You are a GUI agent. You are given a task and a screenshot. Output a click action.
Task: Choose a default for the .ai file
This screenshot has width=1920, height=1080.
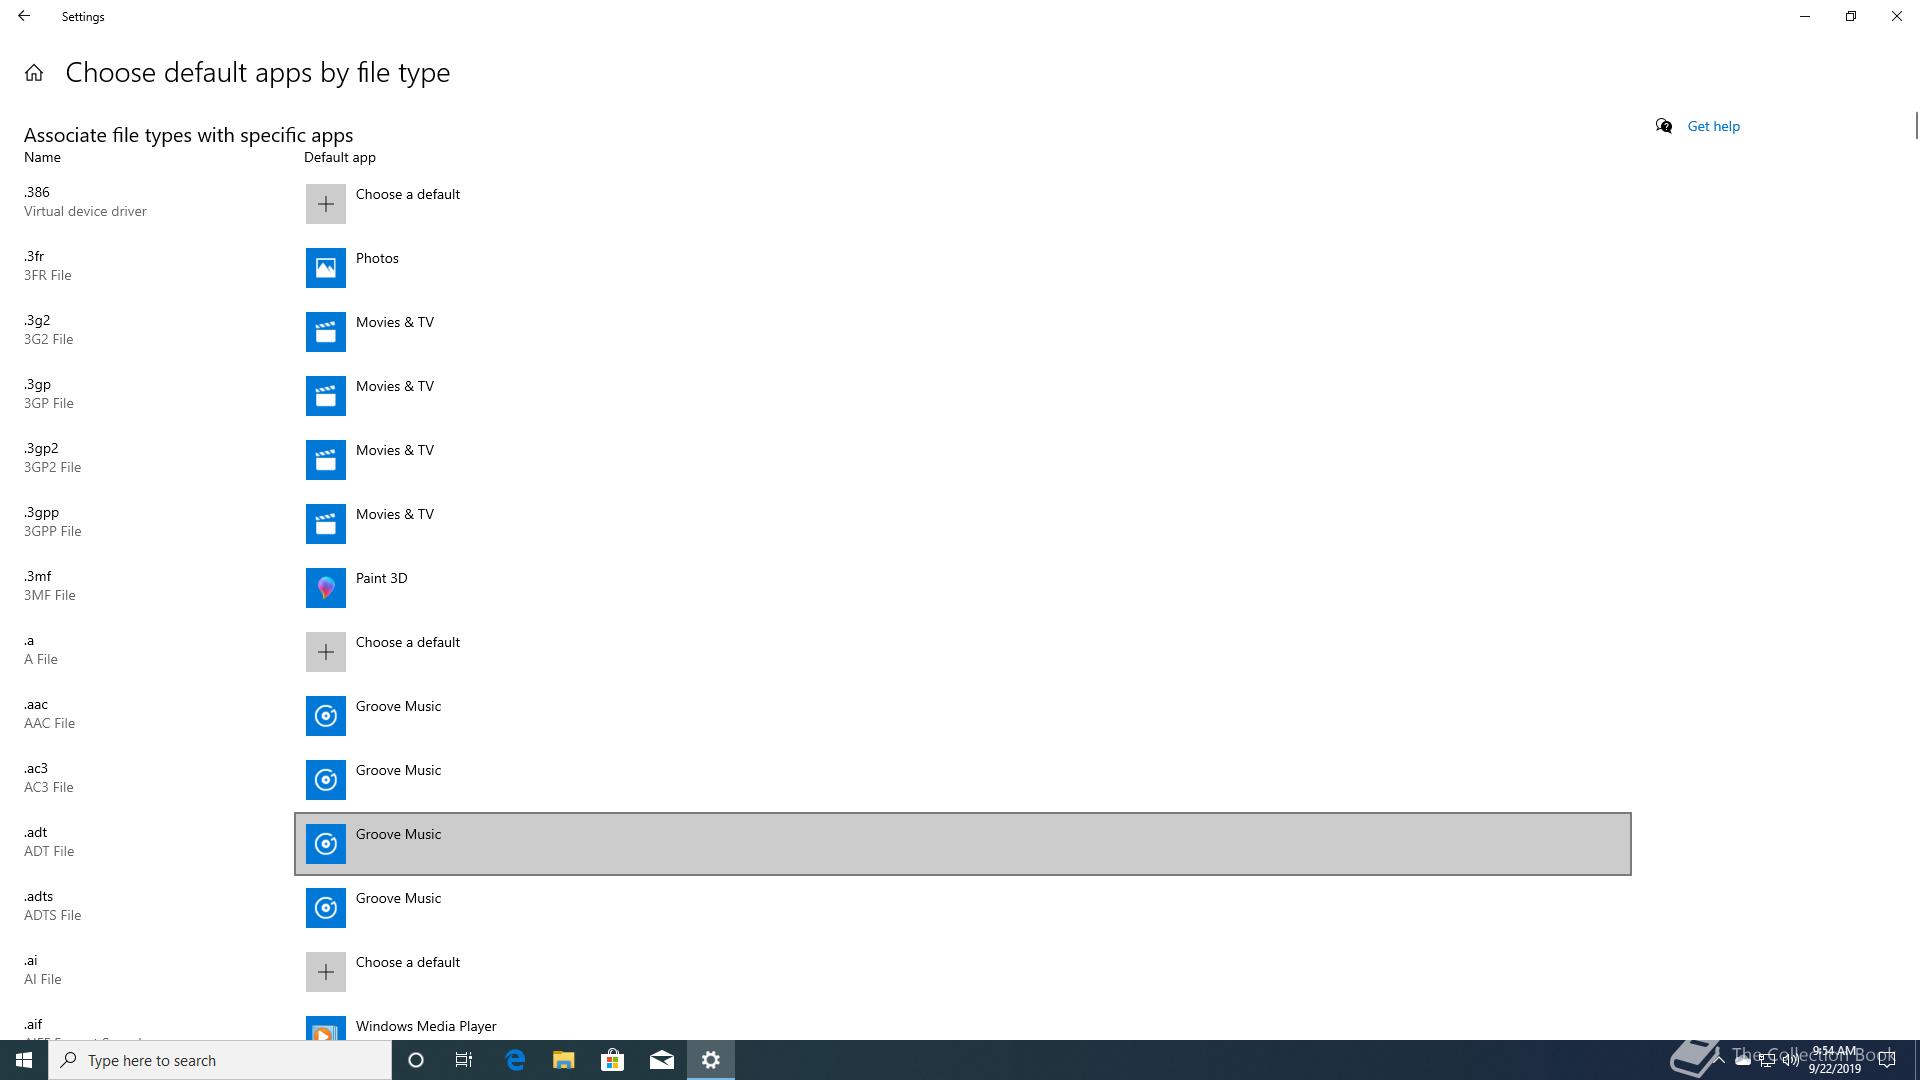[408, 962]
